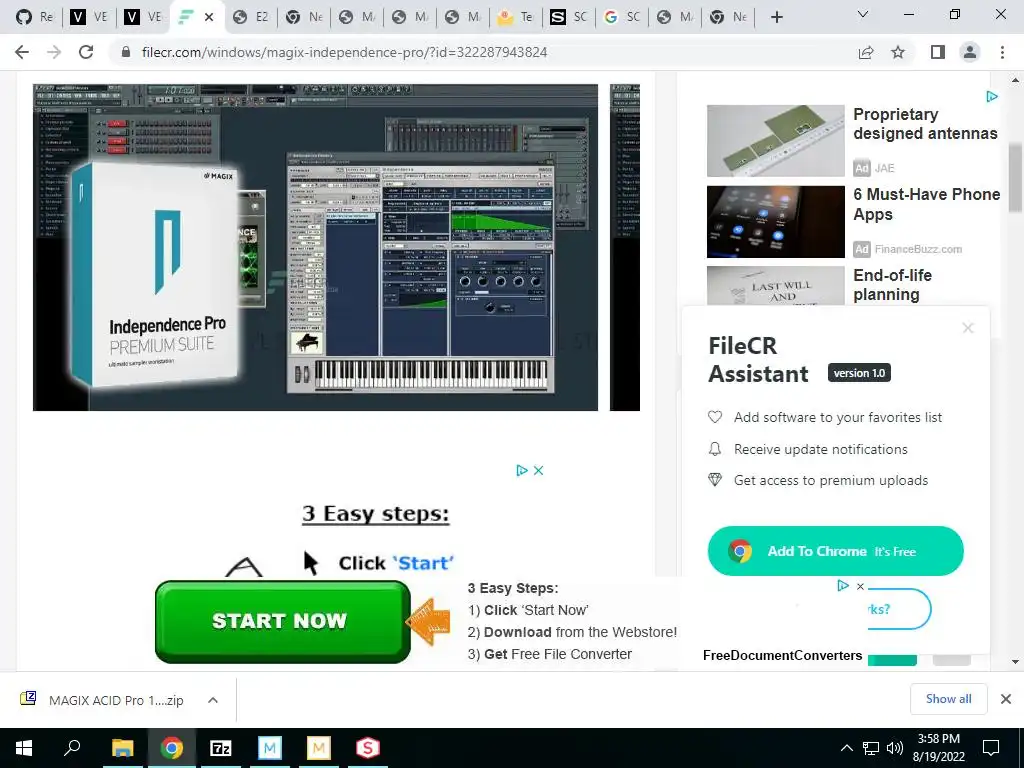Switch to the S-logo SC tab
The width and height of the screenshot is (1024, 768).
pyautogui.click(x=568, y=17)
